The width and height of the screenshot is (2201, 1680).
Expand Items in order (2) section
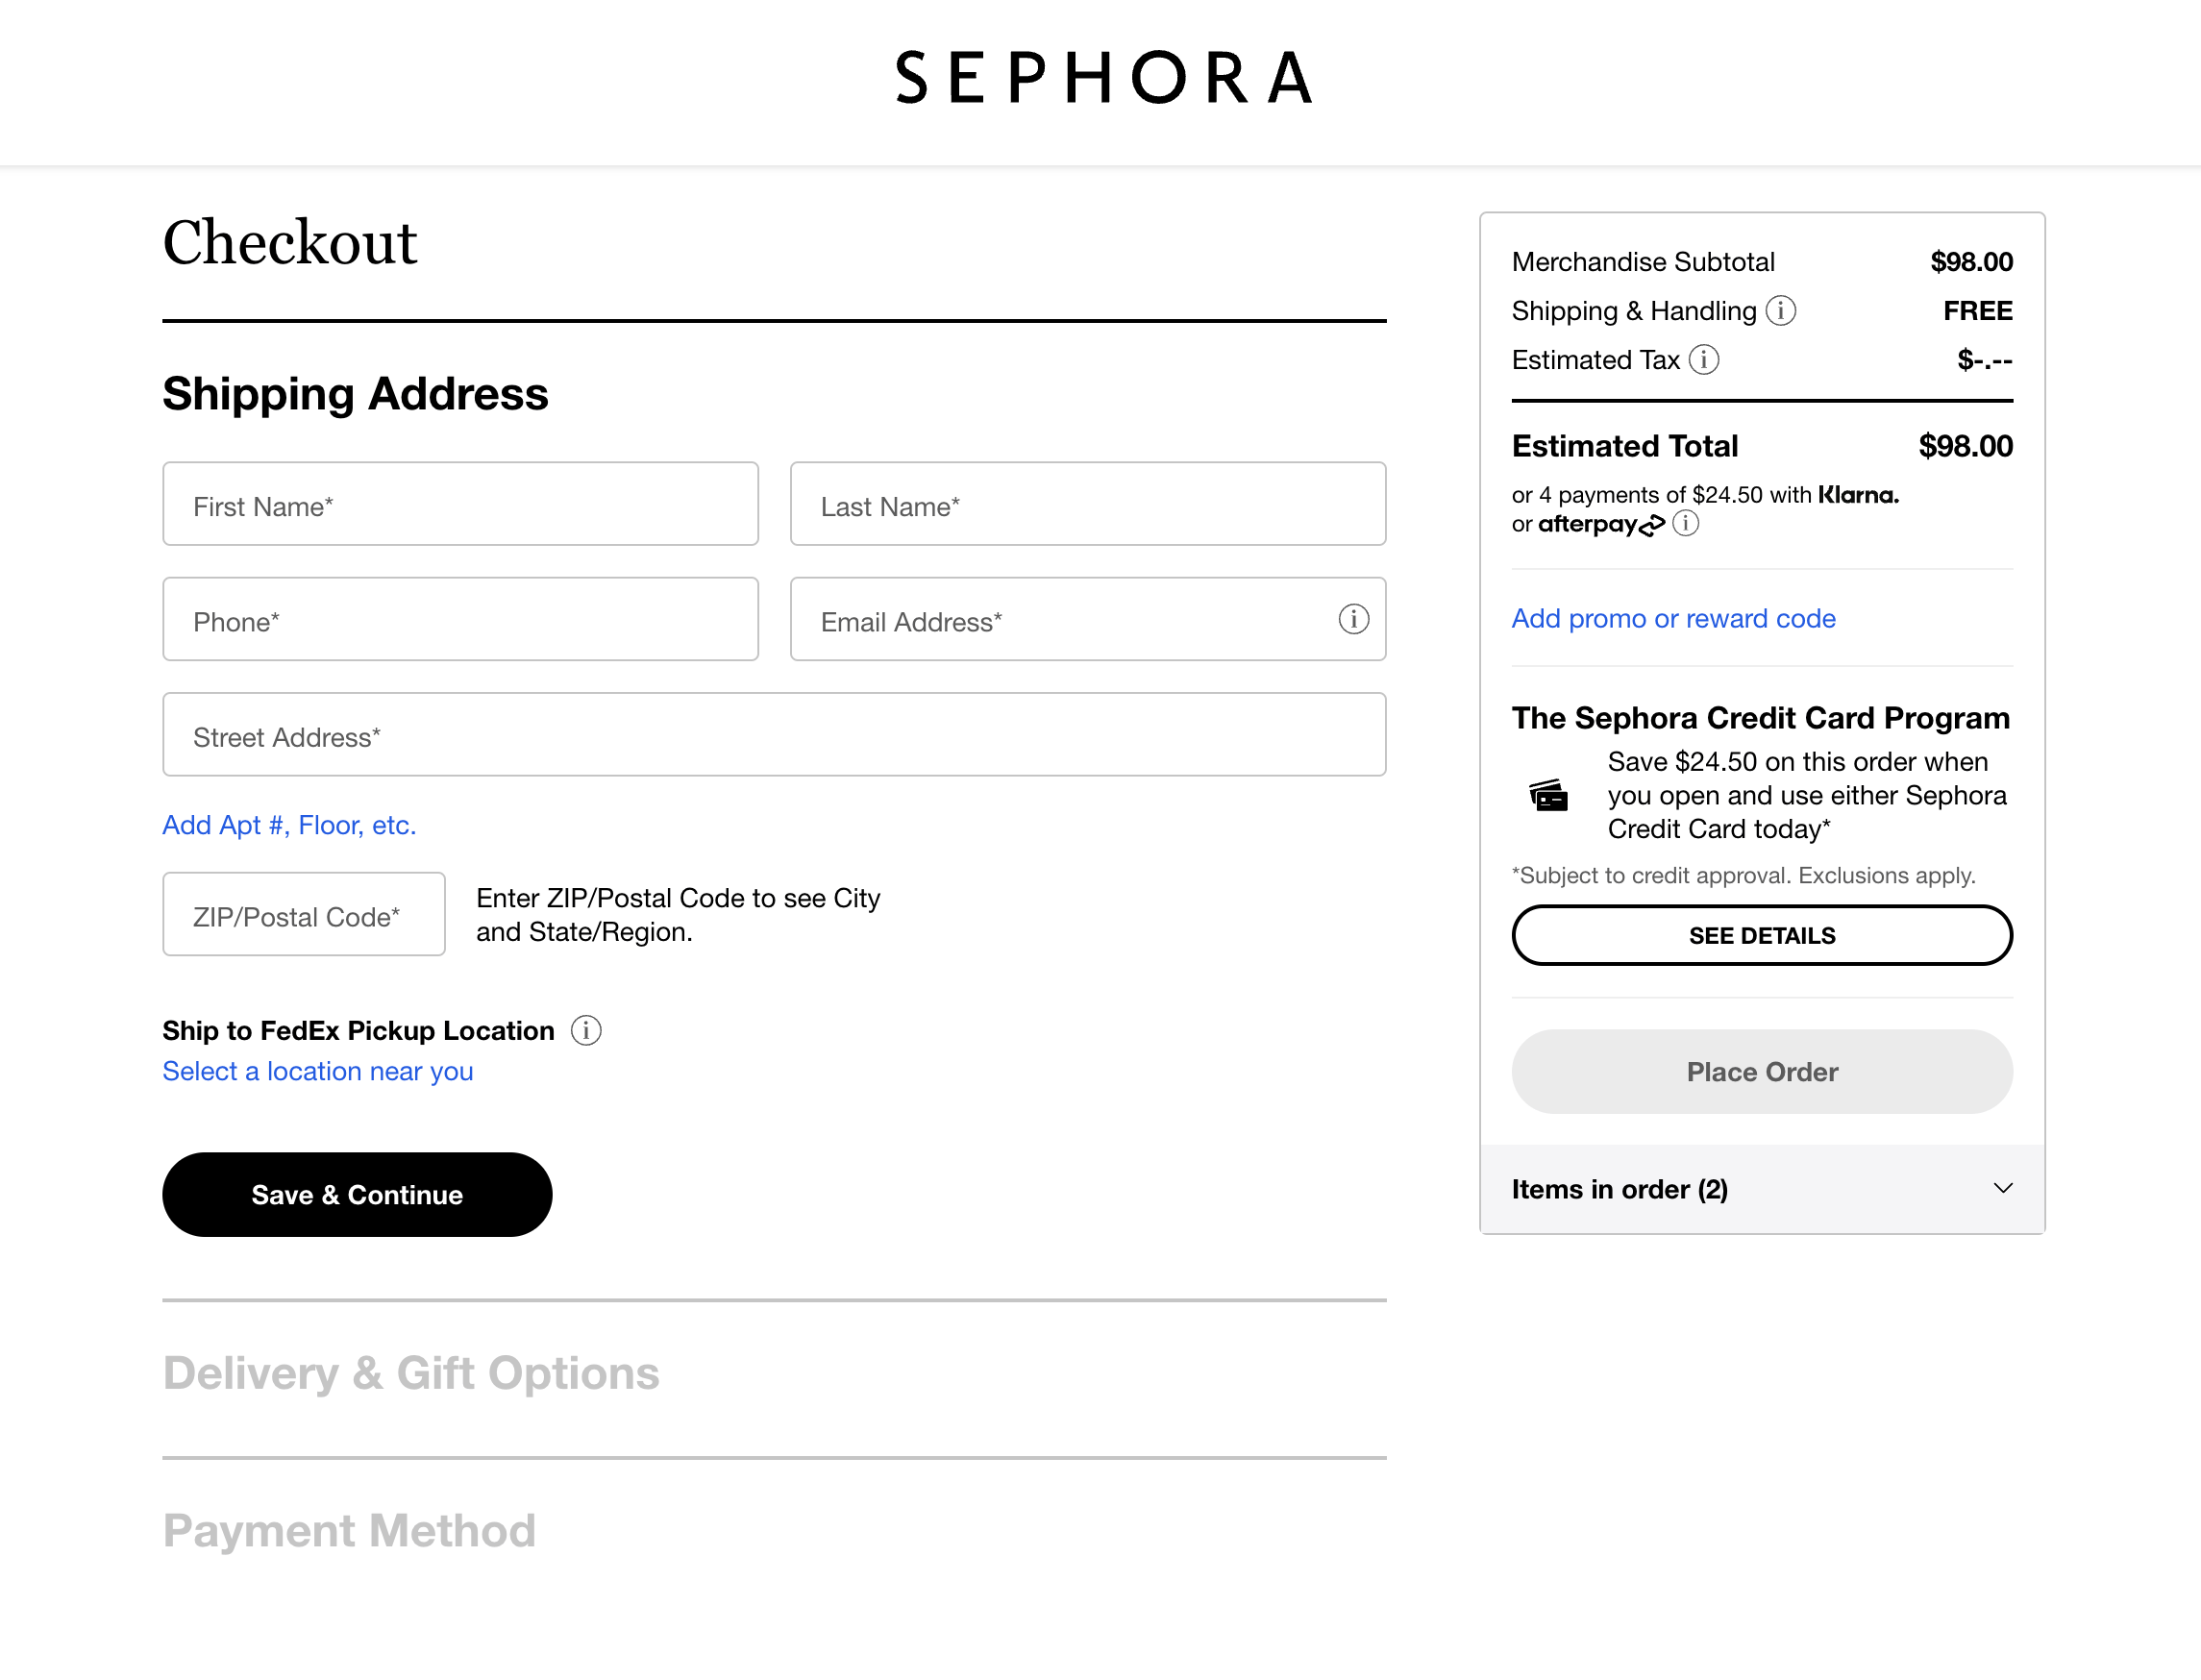point(1620,1189)
